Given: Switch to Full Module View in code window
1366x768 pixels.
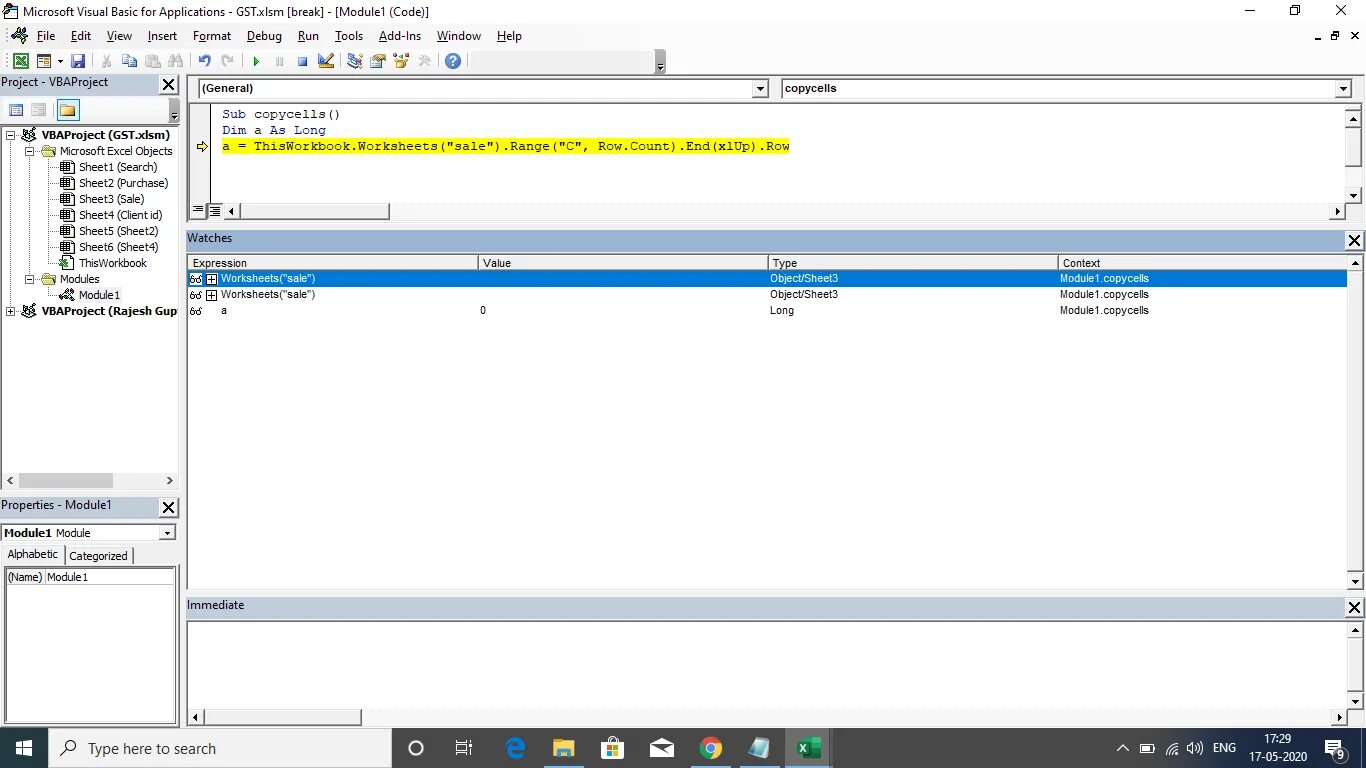Looking at the screenshot, I should (x=214, y=211).
